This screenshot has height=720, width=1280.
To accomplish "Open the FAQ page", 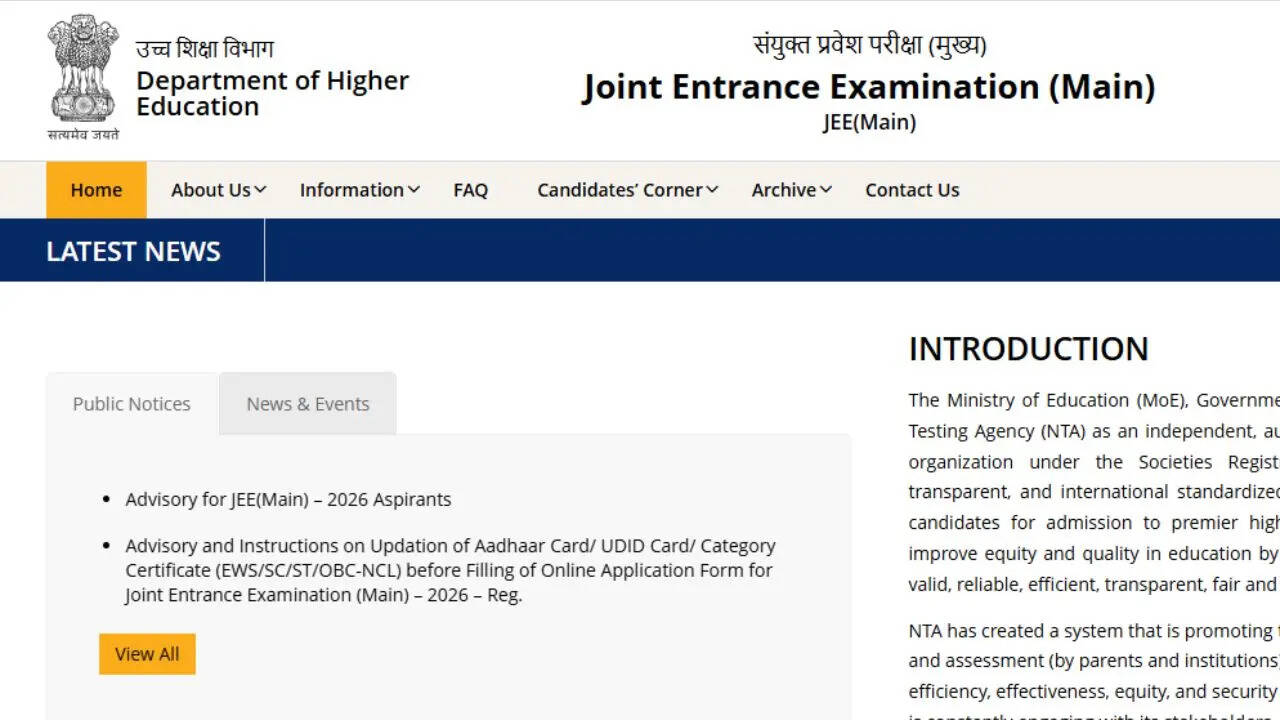I will click(470, 190).
